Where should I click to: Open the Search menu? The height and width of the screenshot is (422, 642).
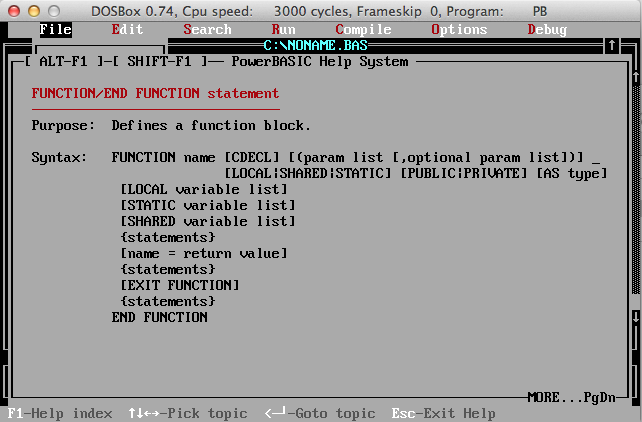point(207,29)
